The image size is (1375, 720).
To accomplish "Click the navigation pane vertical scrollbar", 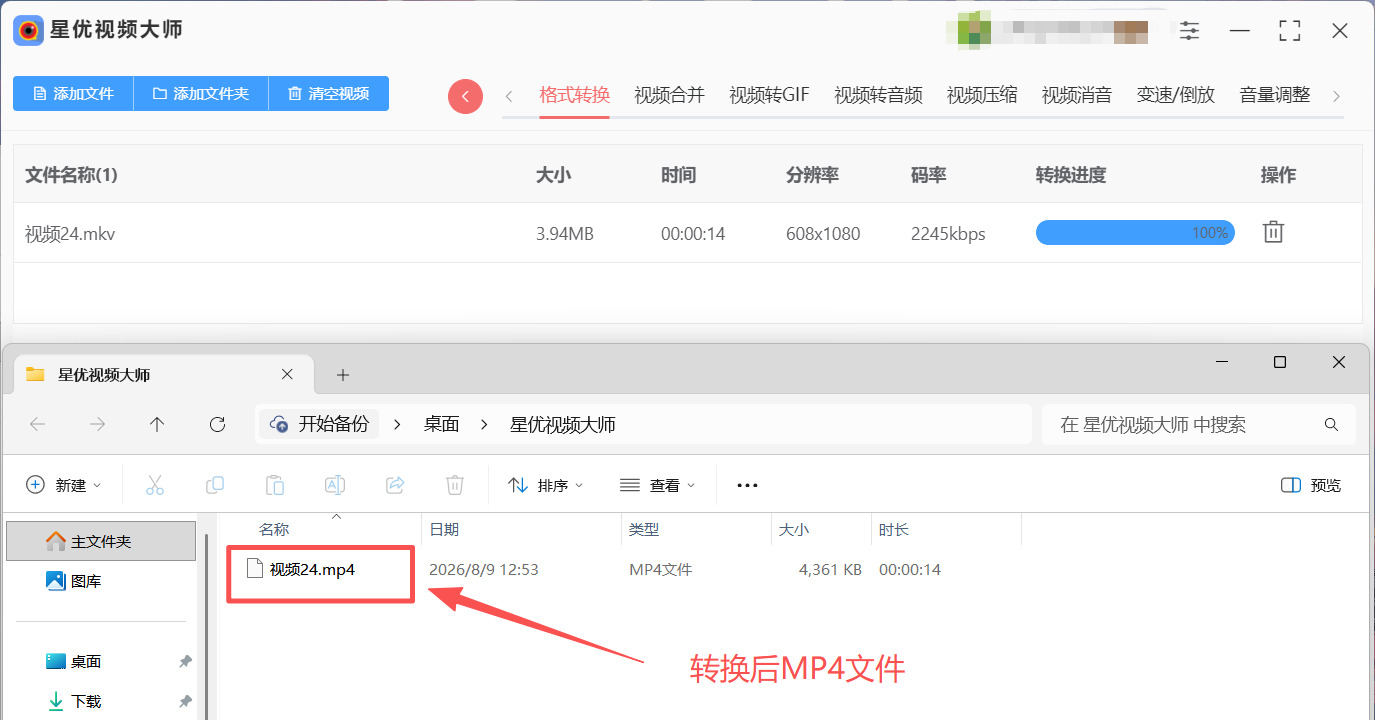I will (207, 625).
